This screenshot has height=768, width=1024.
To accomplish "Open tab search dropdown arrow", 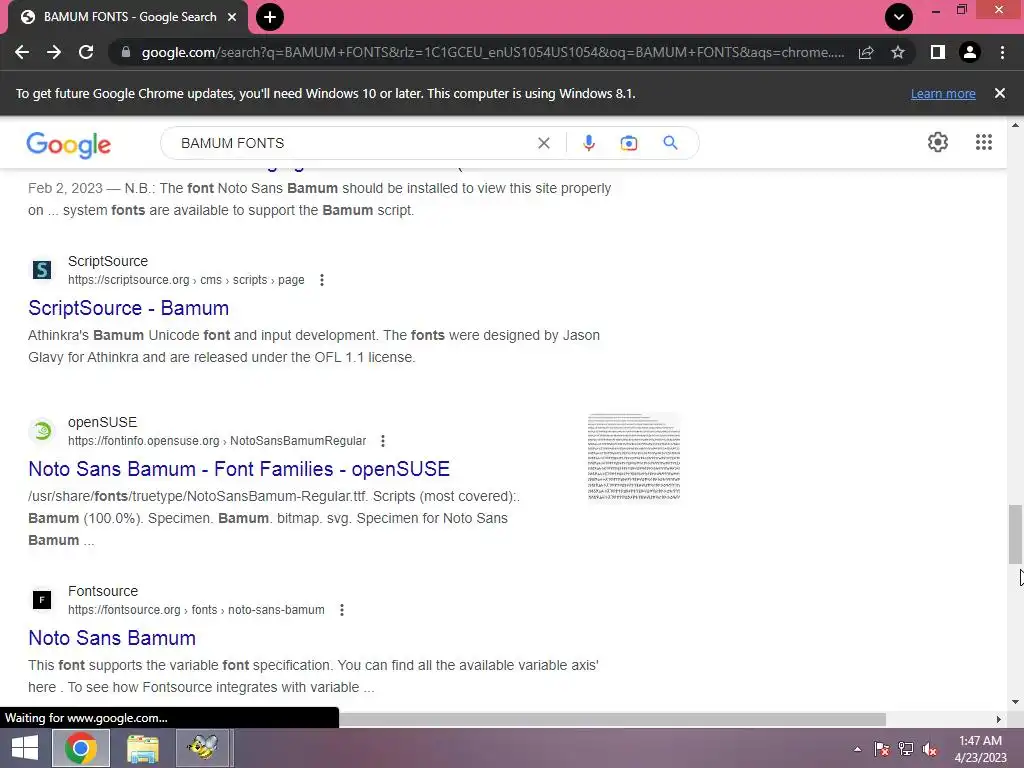I will click(899, 17).
